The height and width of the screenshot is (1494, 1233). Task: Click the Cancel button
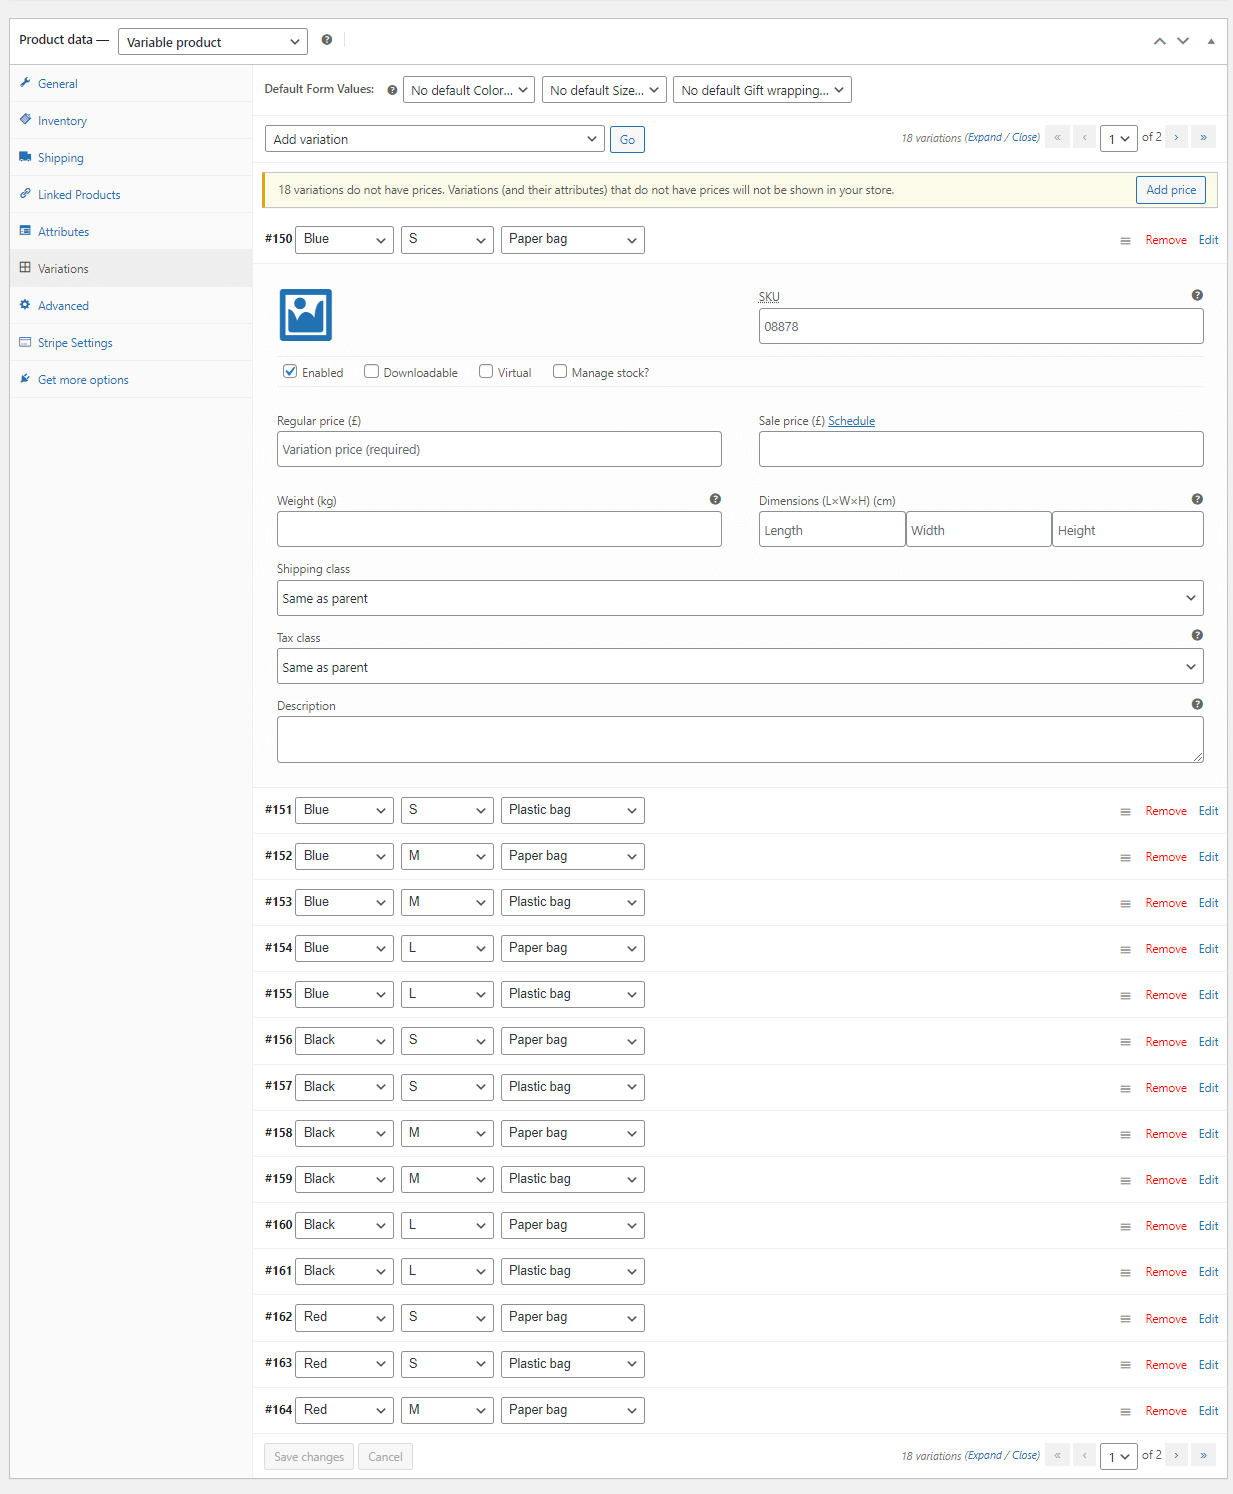point(385,1456)
